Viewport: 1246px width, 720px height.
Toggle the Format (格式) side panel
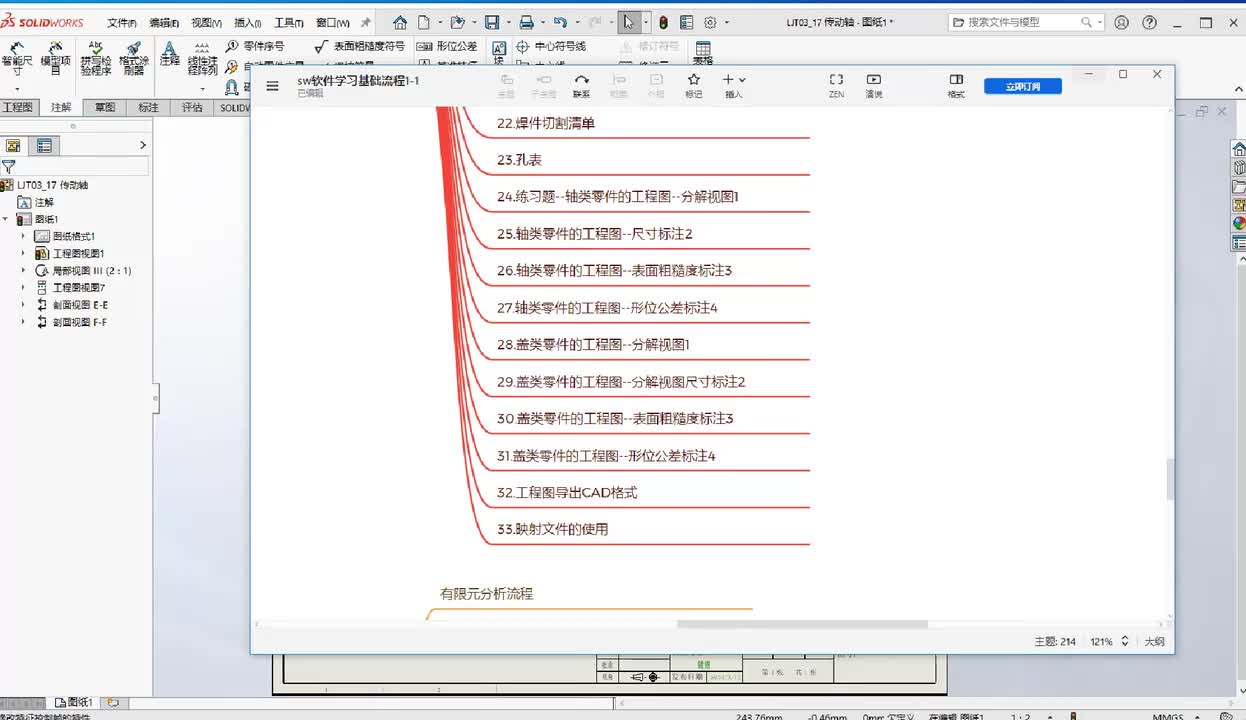956,86
